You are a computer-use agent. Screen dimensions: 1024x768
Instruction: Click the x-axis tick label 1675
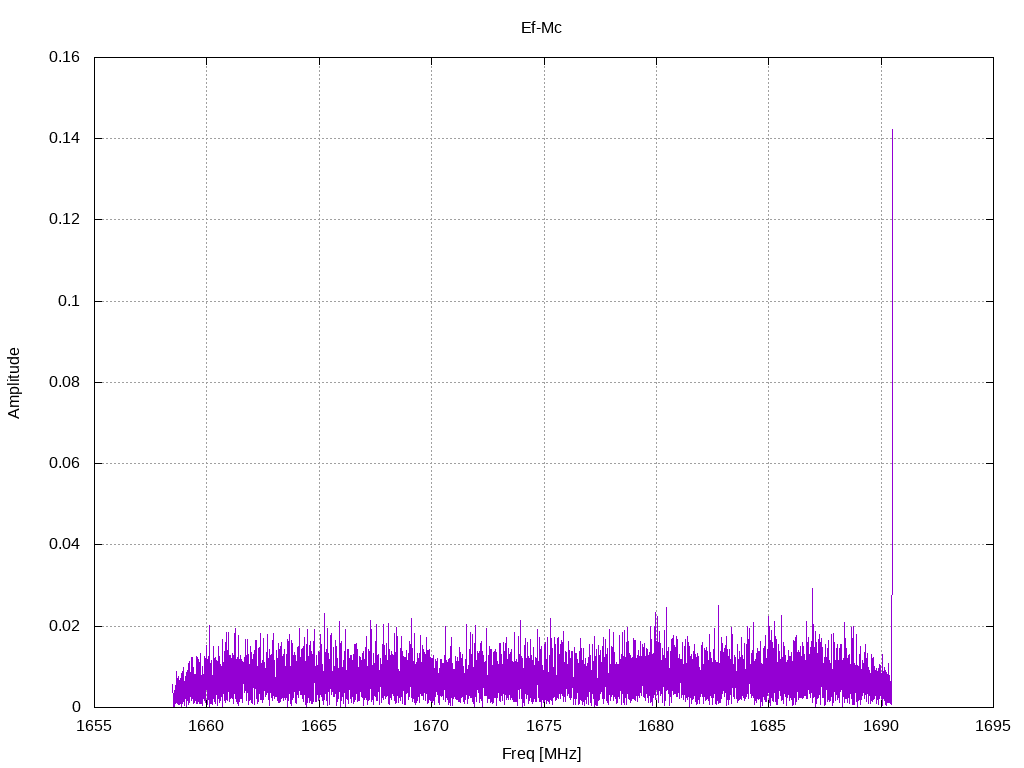pos(544,726)
